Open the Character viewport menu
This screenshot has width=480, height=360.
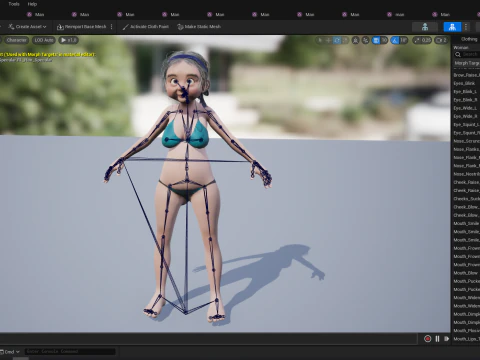point(16,40)
